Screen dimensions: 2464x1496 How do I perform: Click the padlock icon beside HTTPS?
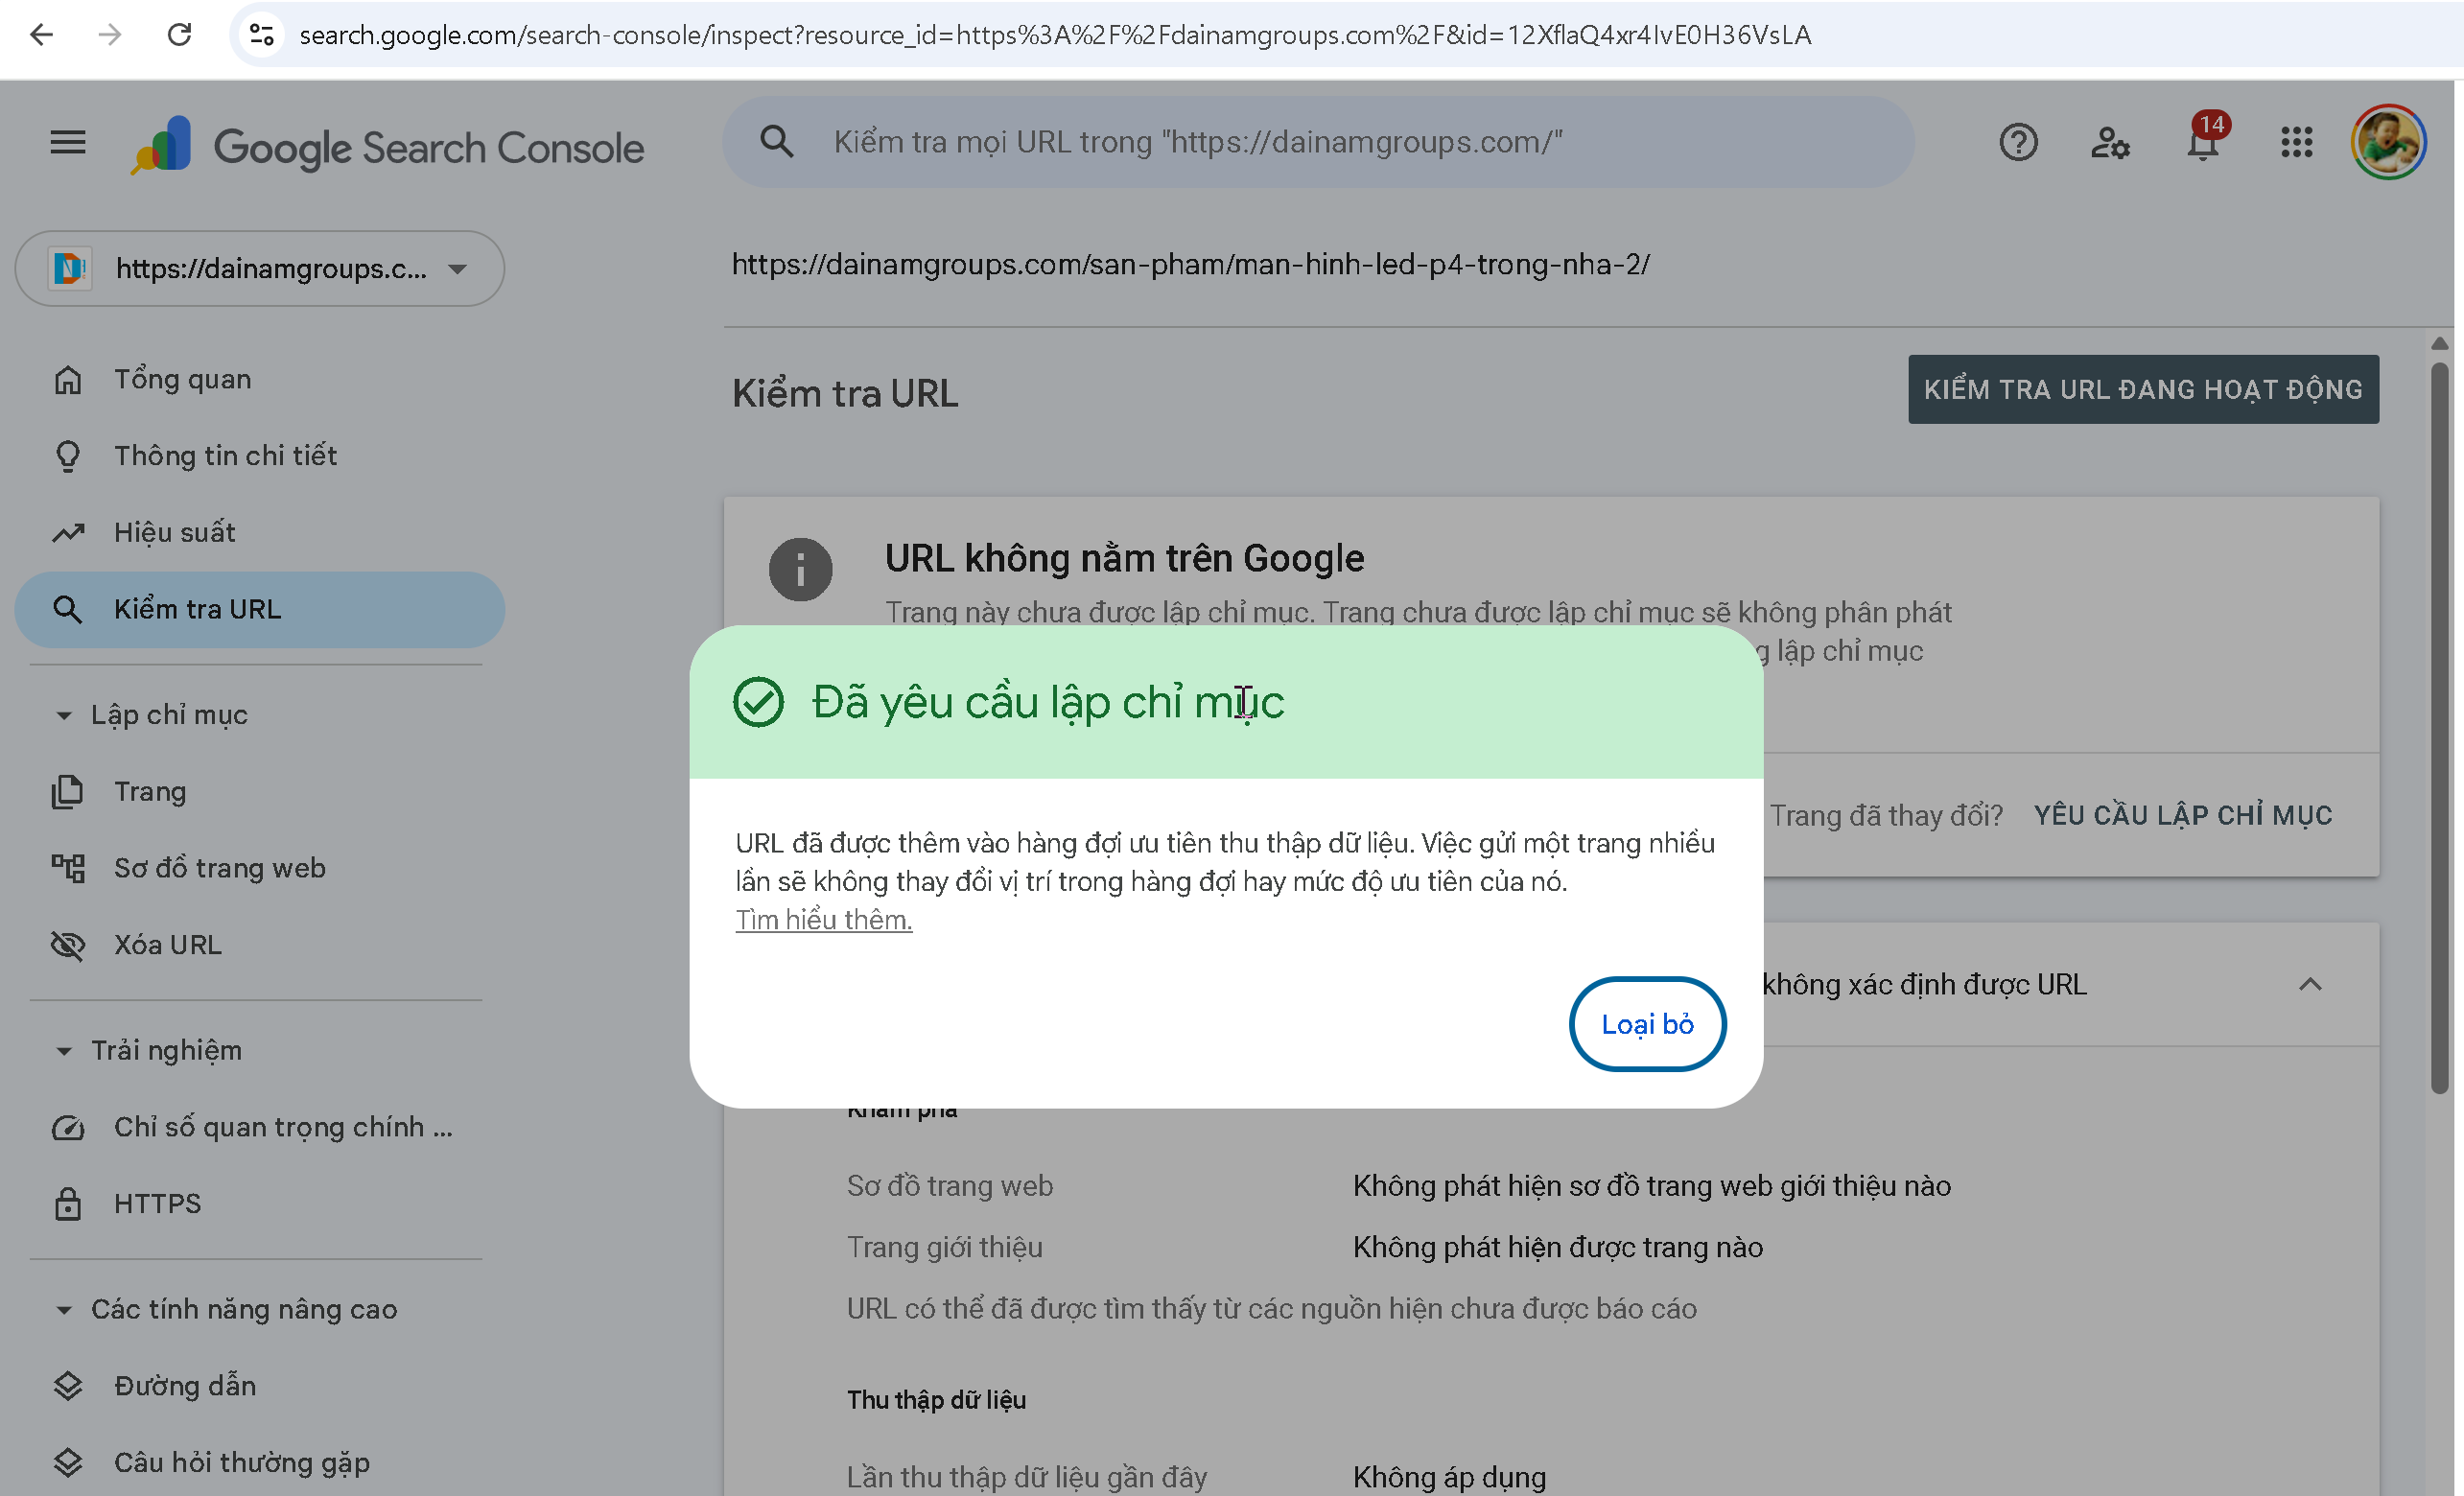point(67,1203)
